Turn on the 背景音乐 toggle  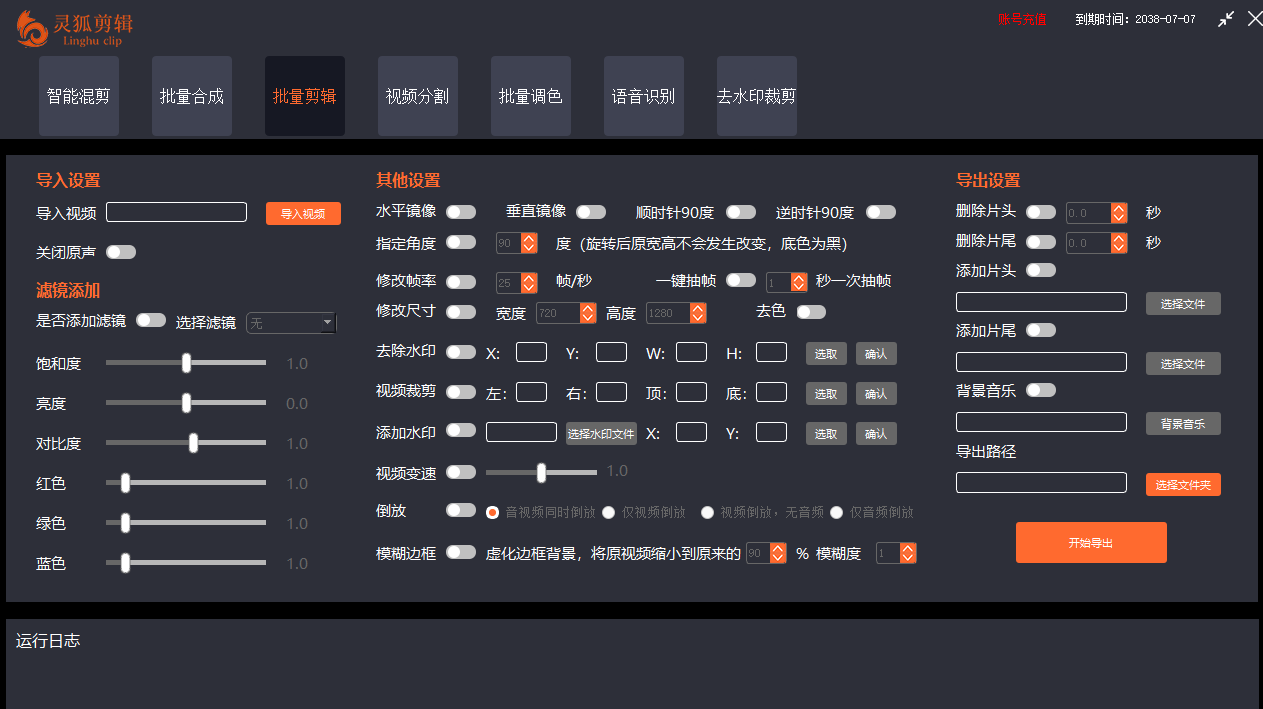1041,390
